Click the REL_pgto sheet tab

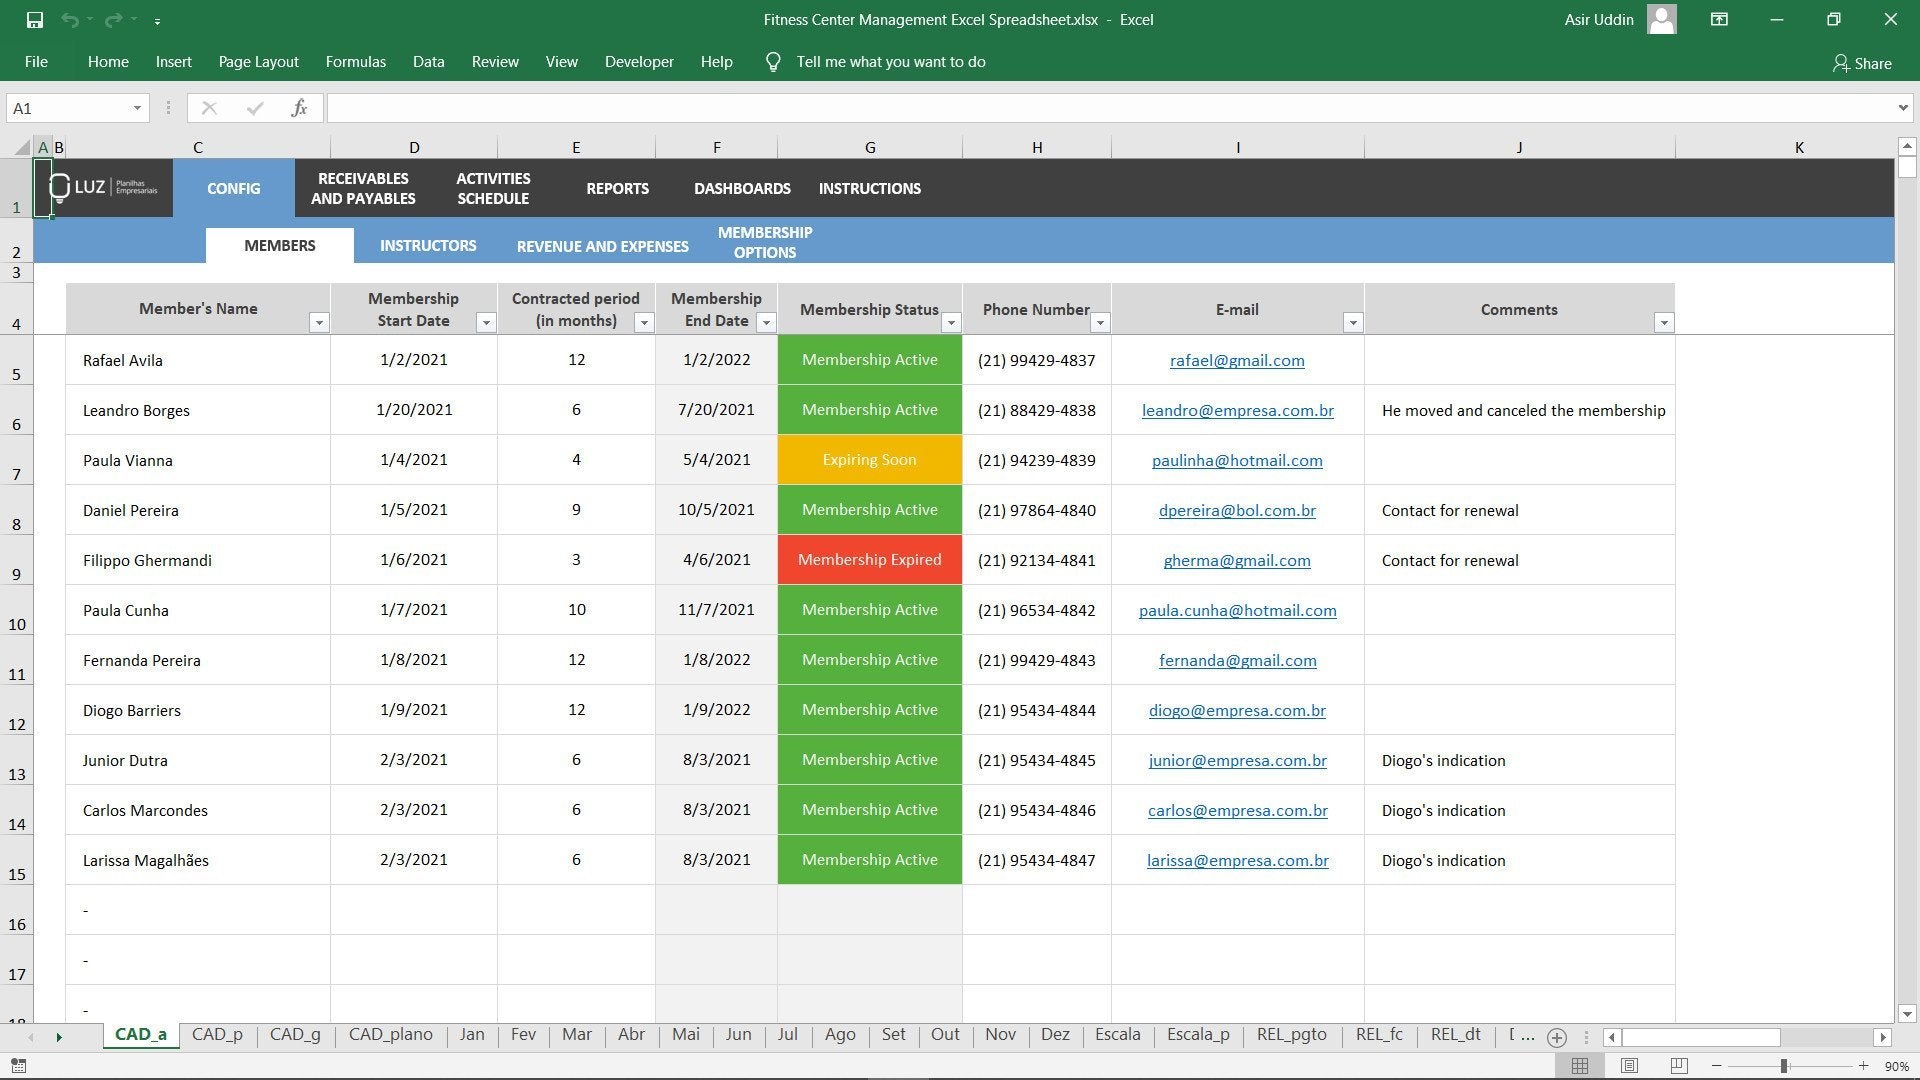click(x=1292, y=1035)
